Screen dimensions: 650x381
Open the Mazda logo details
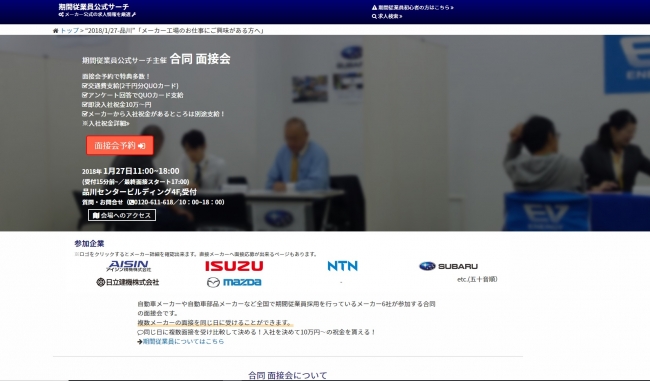click(234, 282)
